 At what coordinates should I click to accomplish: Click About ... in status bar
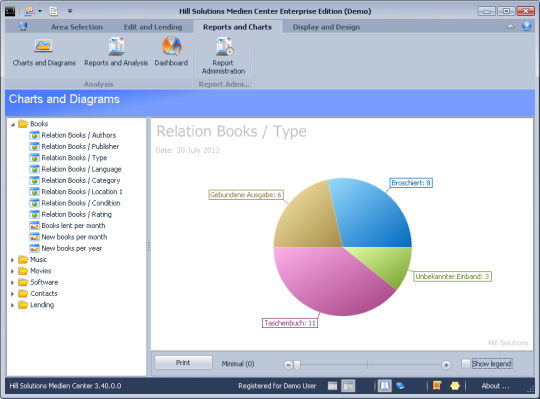(x=495, y=386)
